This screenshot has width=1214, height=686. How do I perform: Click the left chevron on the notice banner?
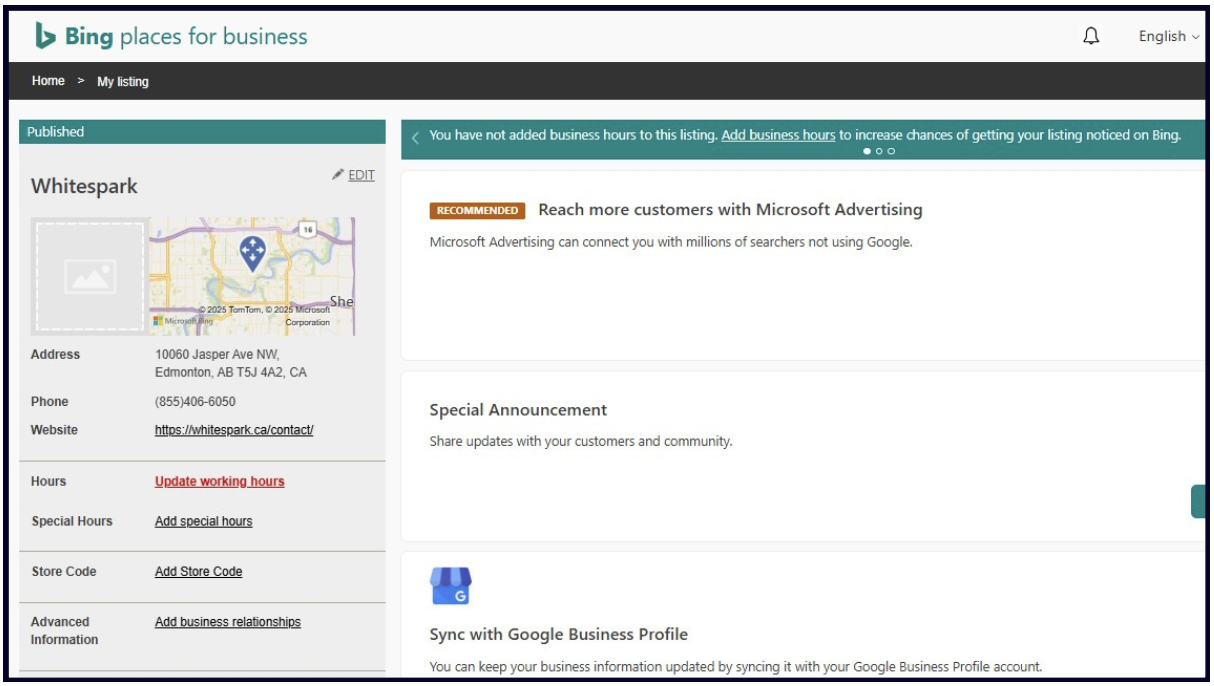pos(415,137)
